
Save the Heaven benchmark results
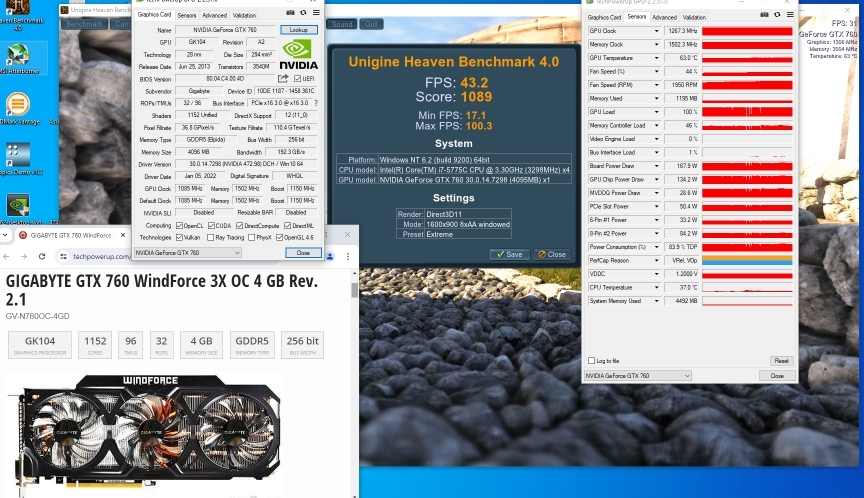[509, 254]
